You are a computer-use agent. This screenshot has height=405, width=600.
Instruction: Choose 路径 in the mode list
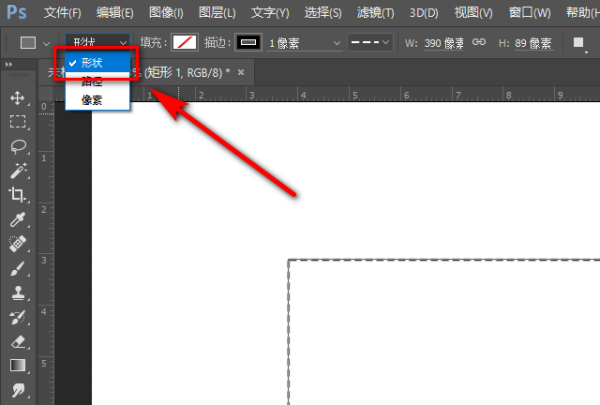pos(98,81)
